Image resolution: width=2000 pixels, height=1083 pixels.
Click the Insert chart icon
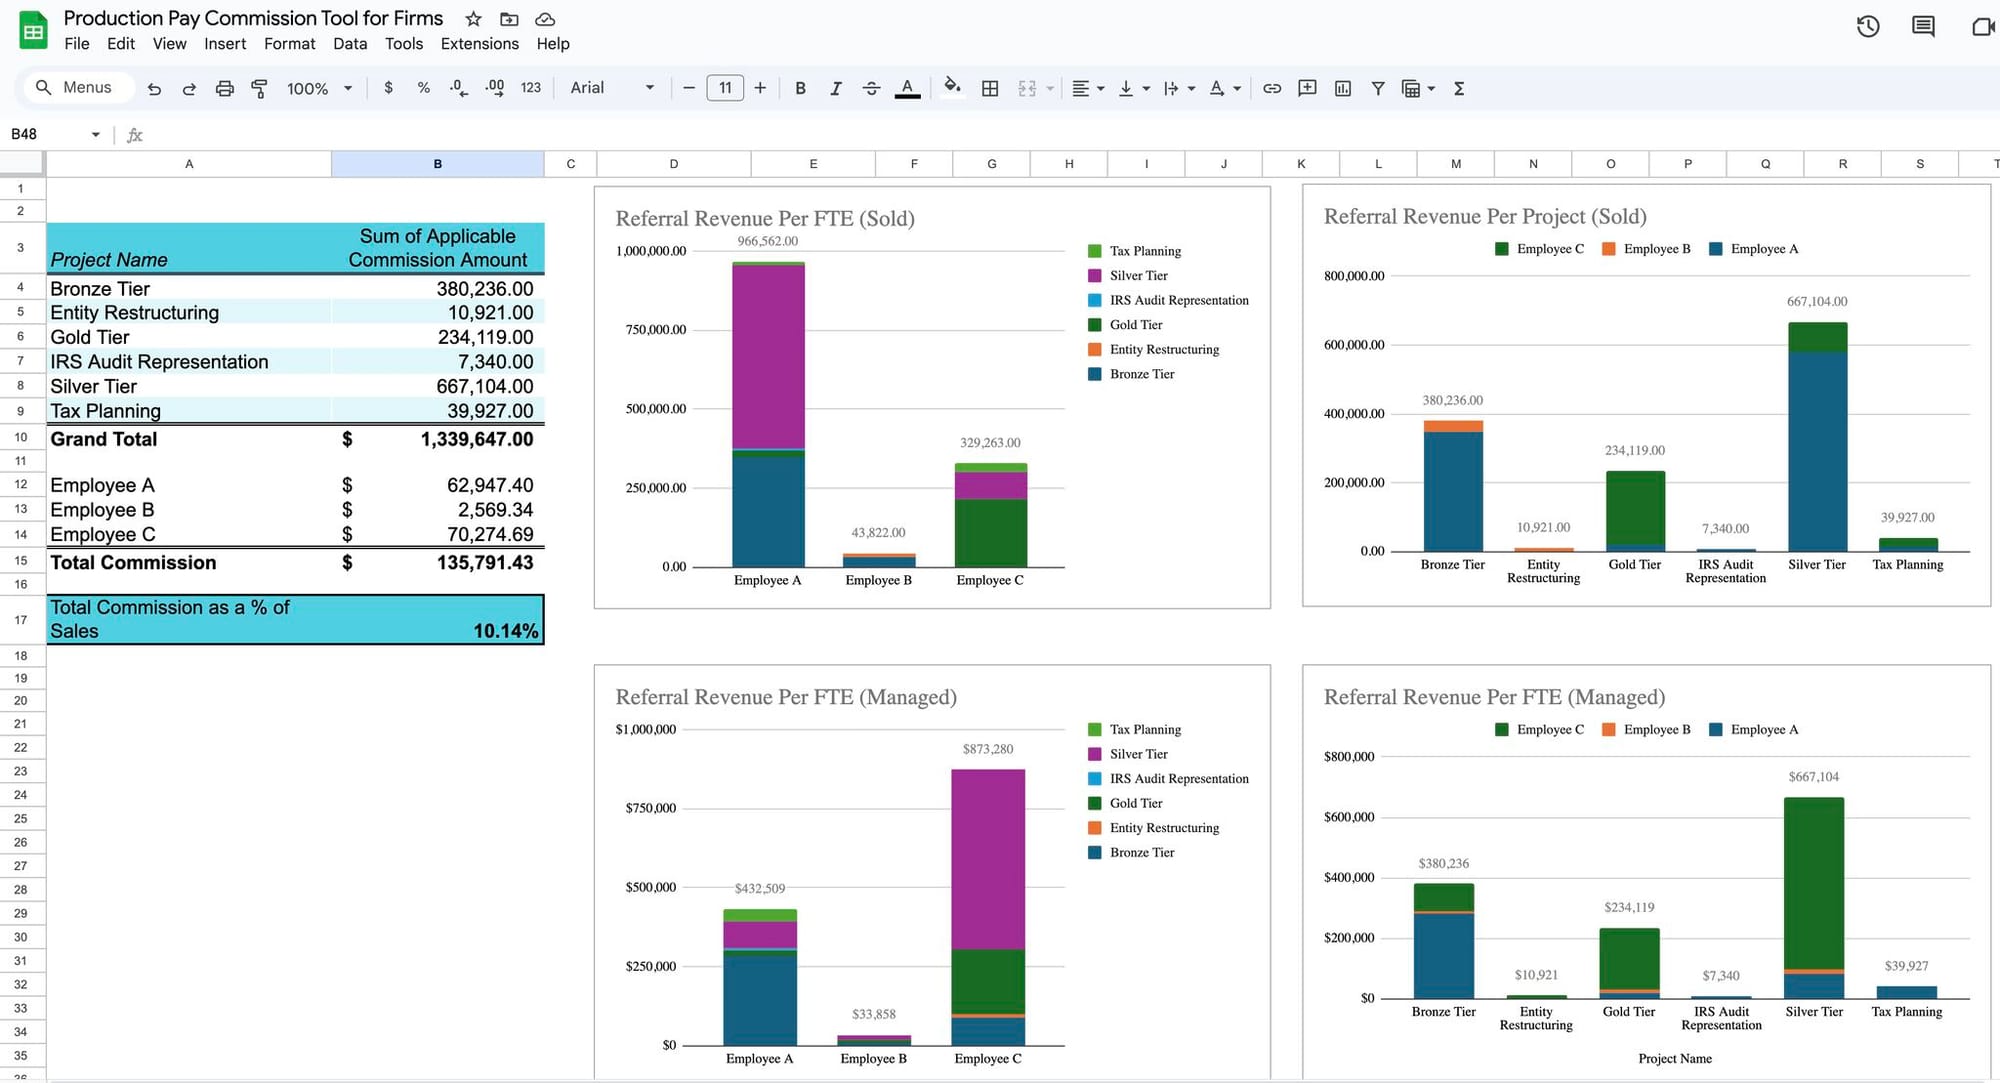tap(1342, 88)
